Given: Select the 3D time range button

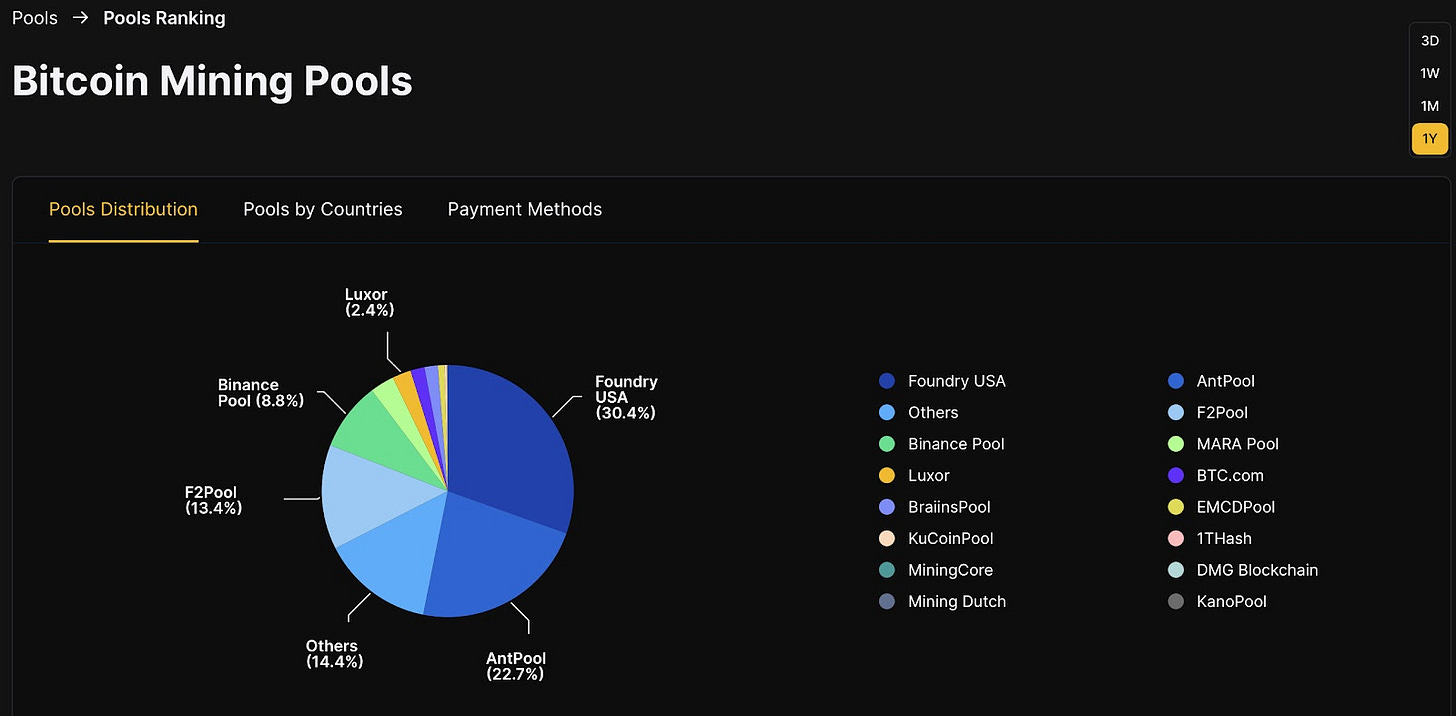Looking at the screenshot, I should tap(1430, 41).
